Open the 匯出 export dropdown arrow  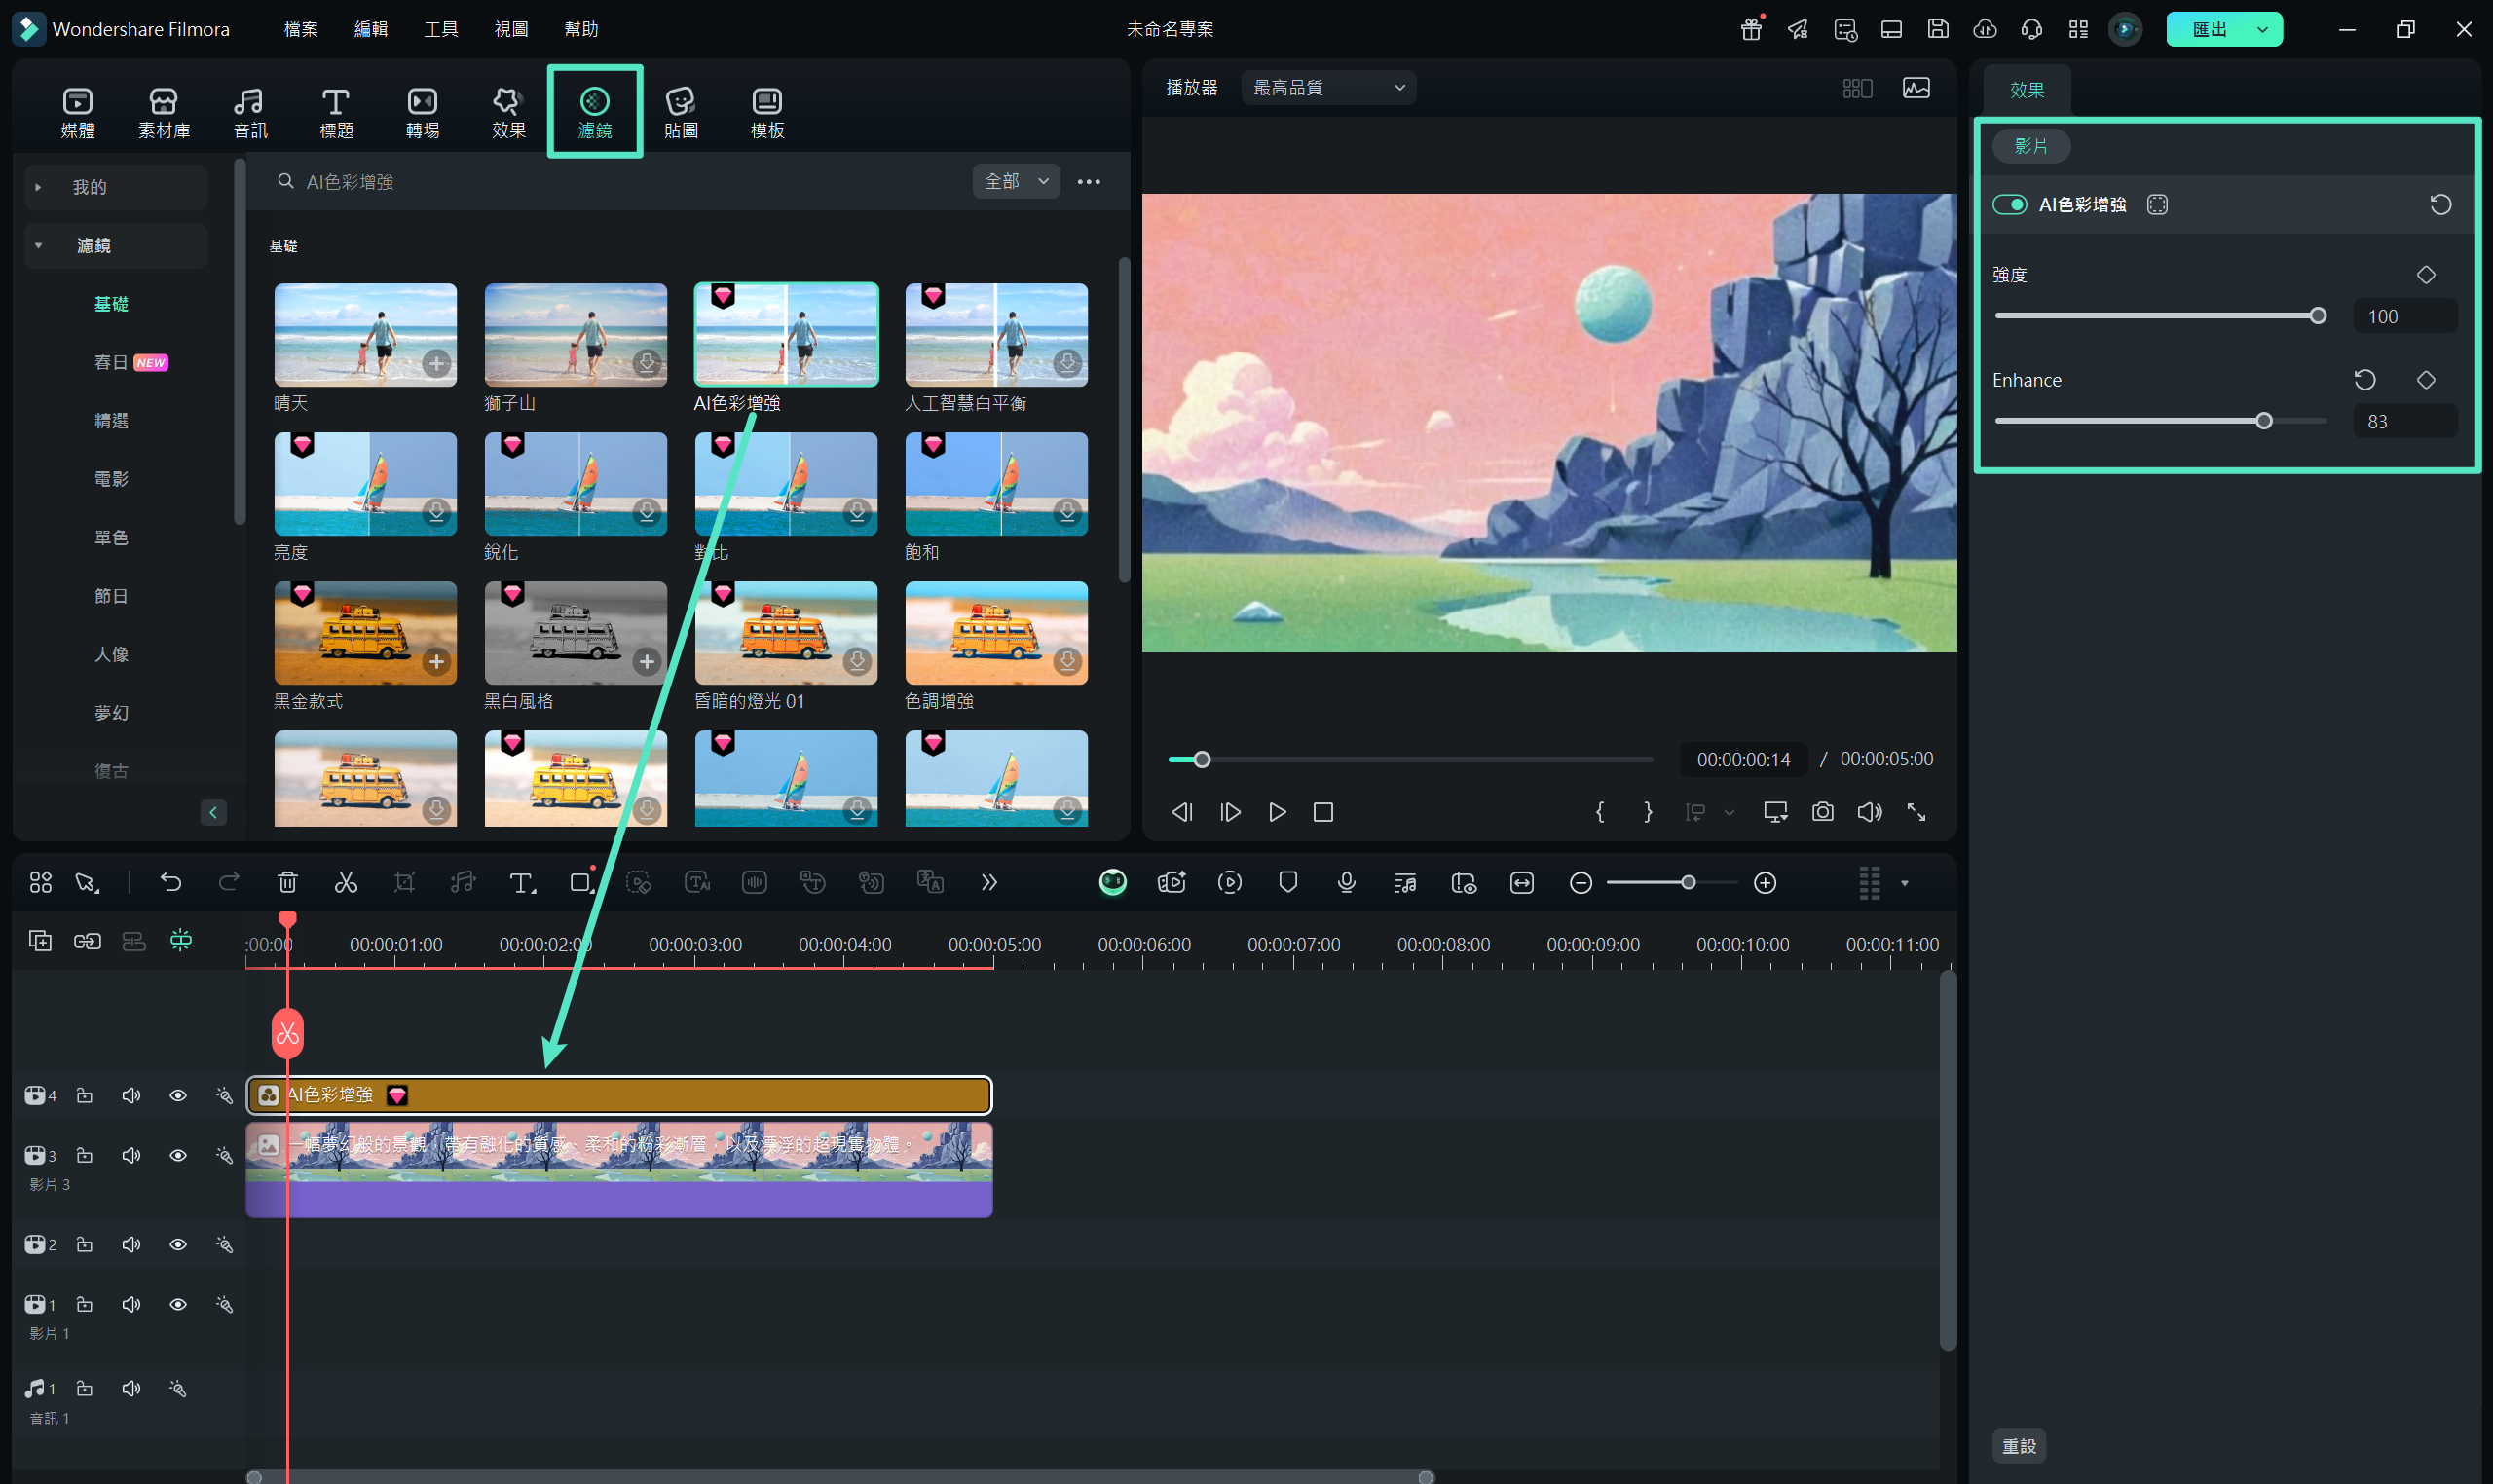(x=2262, y=29)
